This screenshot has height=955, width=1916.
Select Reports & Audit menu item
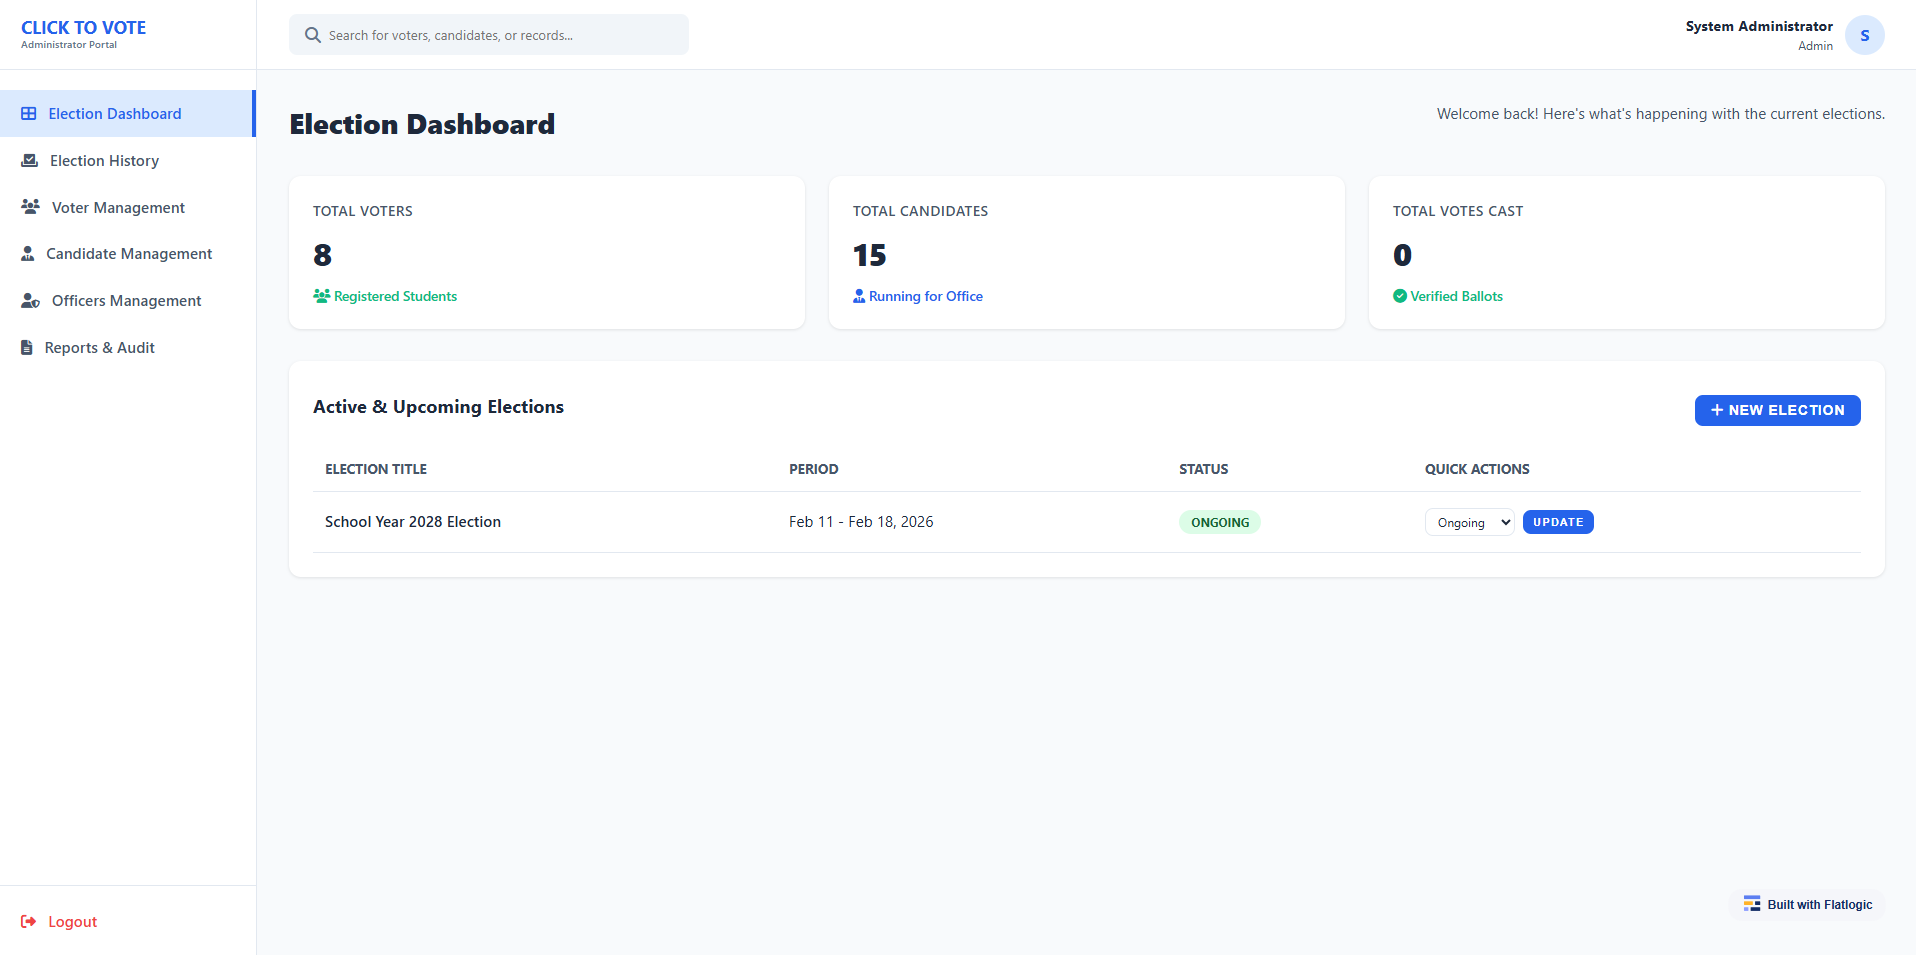(x=99, y=348)
